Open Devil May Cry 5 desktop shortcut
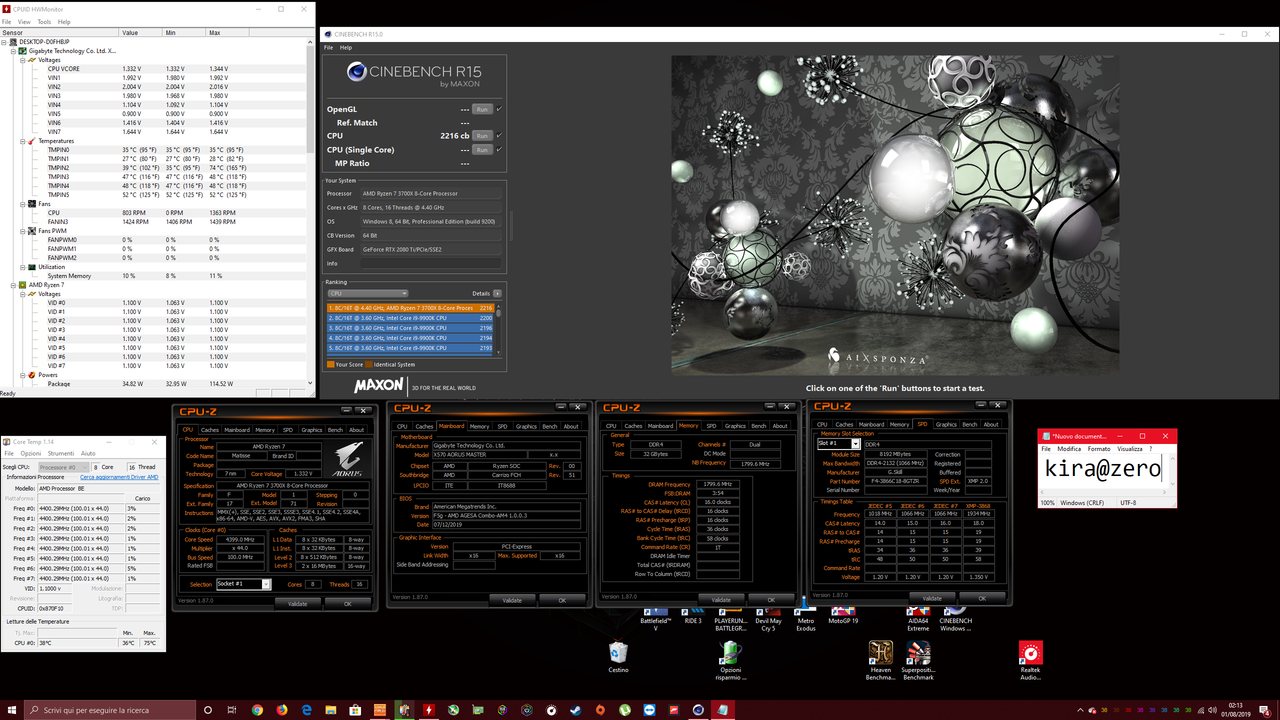Image resolution: width=1280 pixels, height=720 pixels. coord(768,618)
